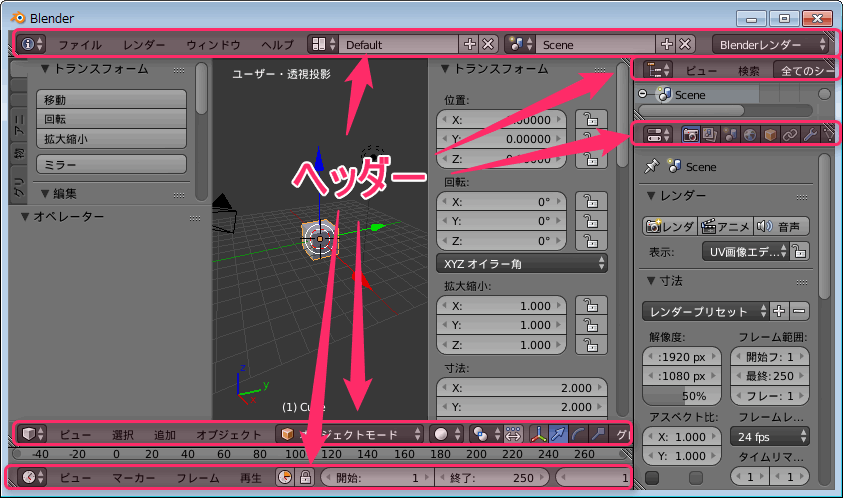Select the translate manipulator arrow
Viewport: 843px width, 498px height.
[x=559, y=434]
